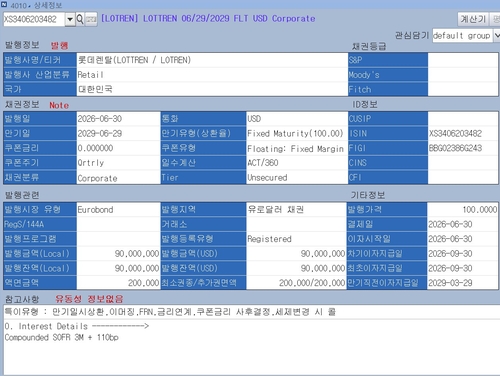Click the ISIN input field XS3406203482
The height and width of the screenshot is (376, 500).
(x=34, y=19)
